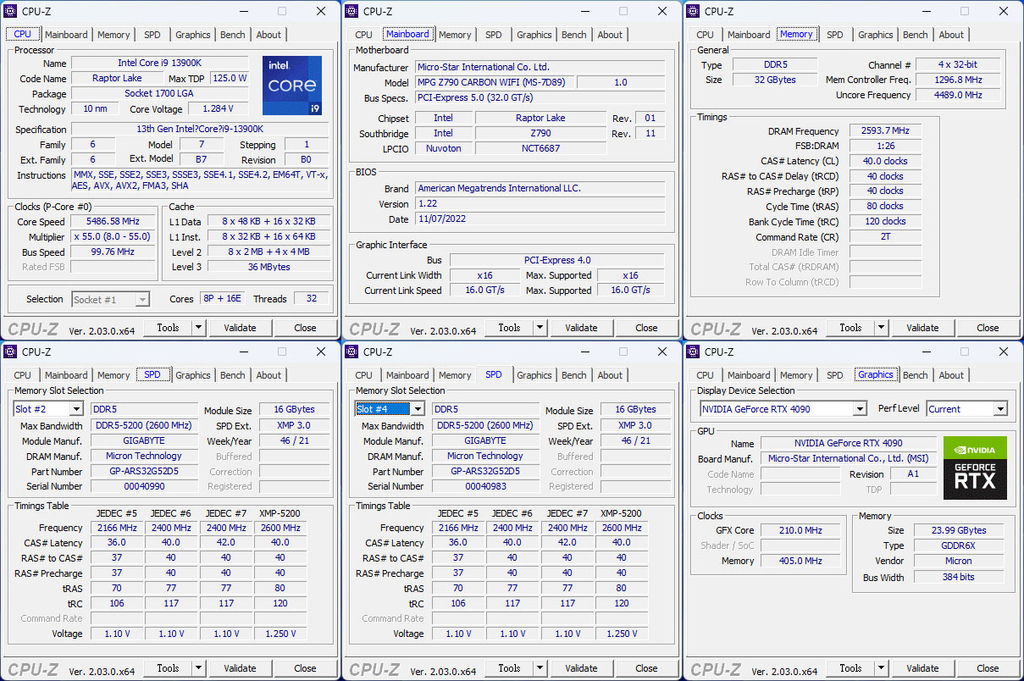Open the Slot #2 memory slot dropdown
The width and height of the screenshot is (1024, 681).
[76, 409]
